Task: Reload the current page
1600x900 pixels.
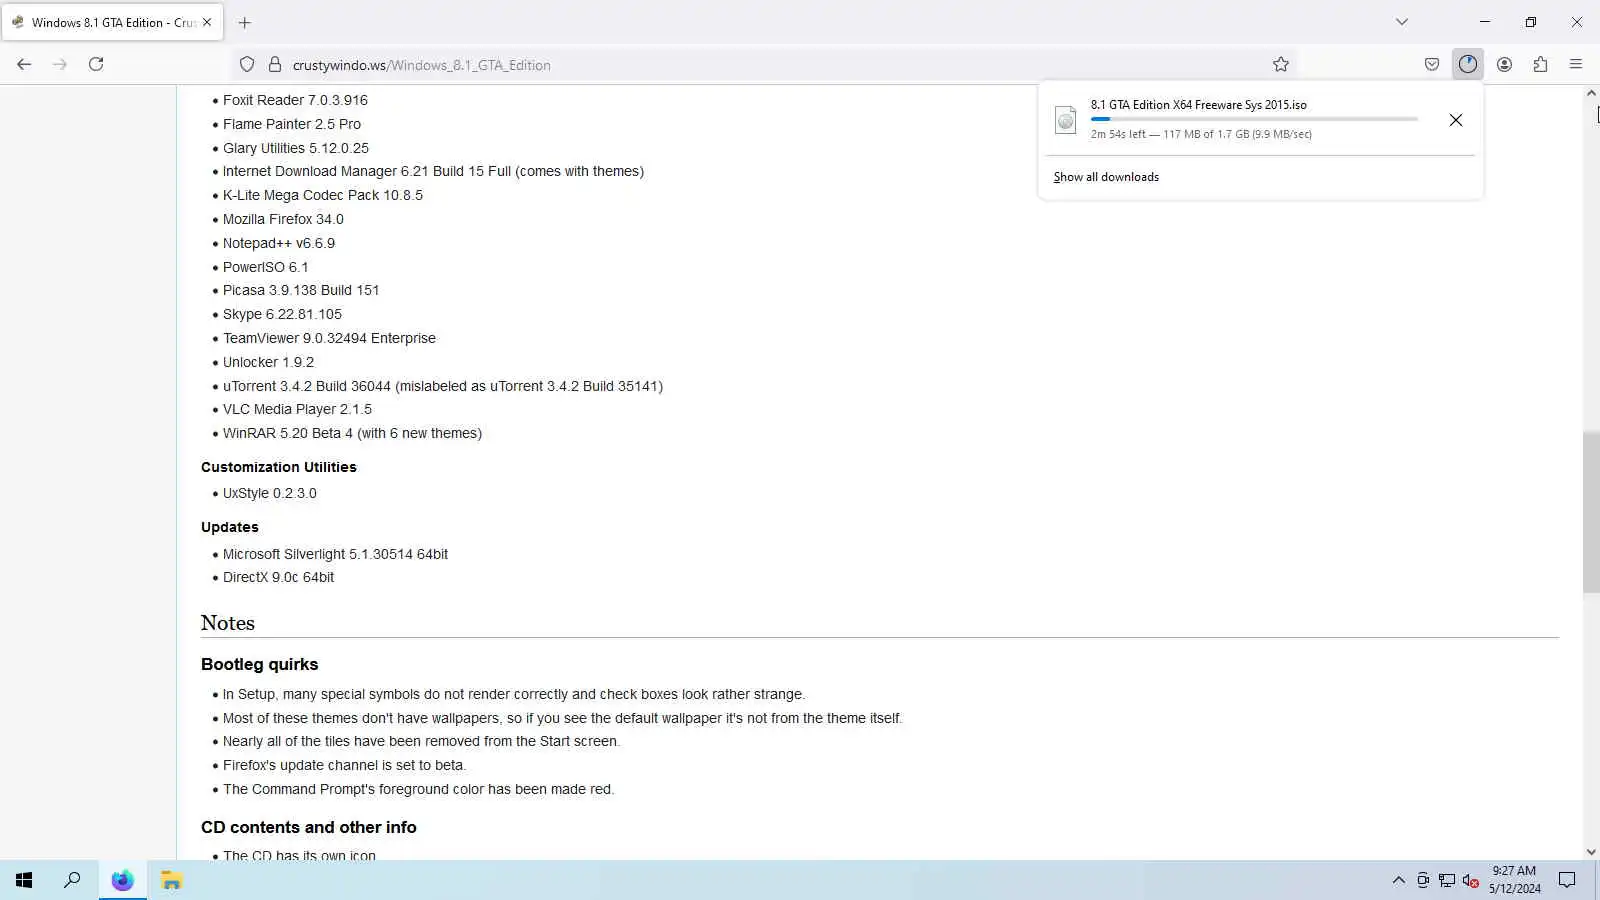Action: click(96, 64)
